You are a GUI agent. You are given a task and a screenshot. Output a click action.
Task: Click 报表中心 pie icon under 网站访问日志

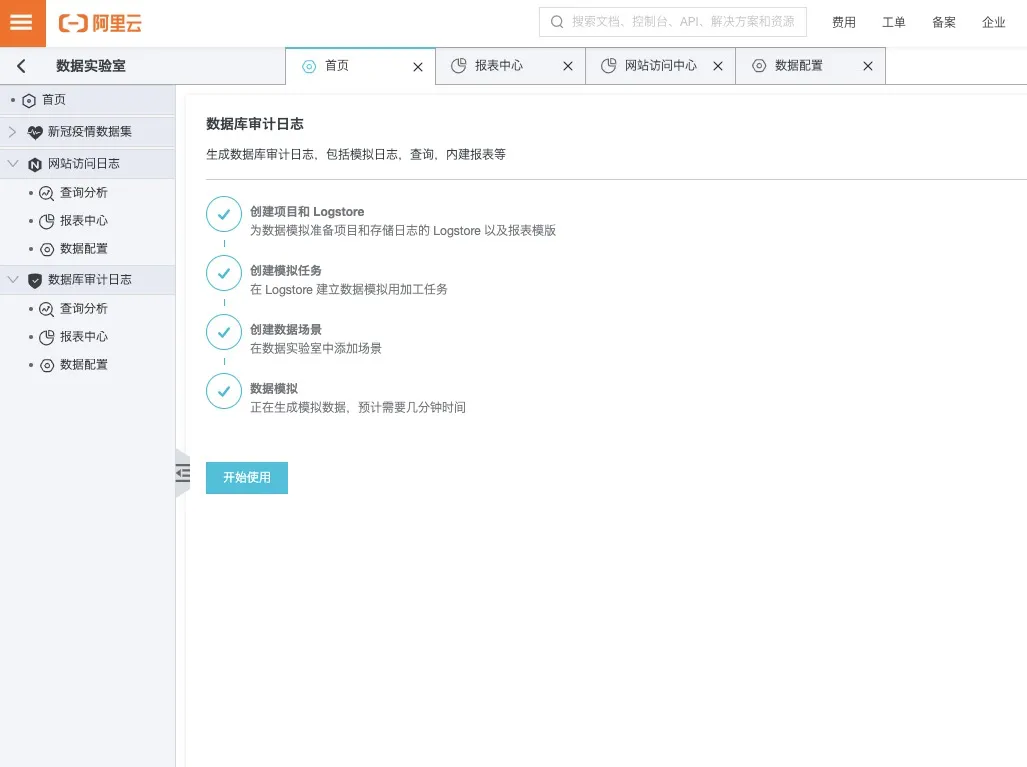(x=47, y=221)
